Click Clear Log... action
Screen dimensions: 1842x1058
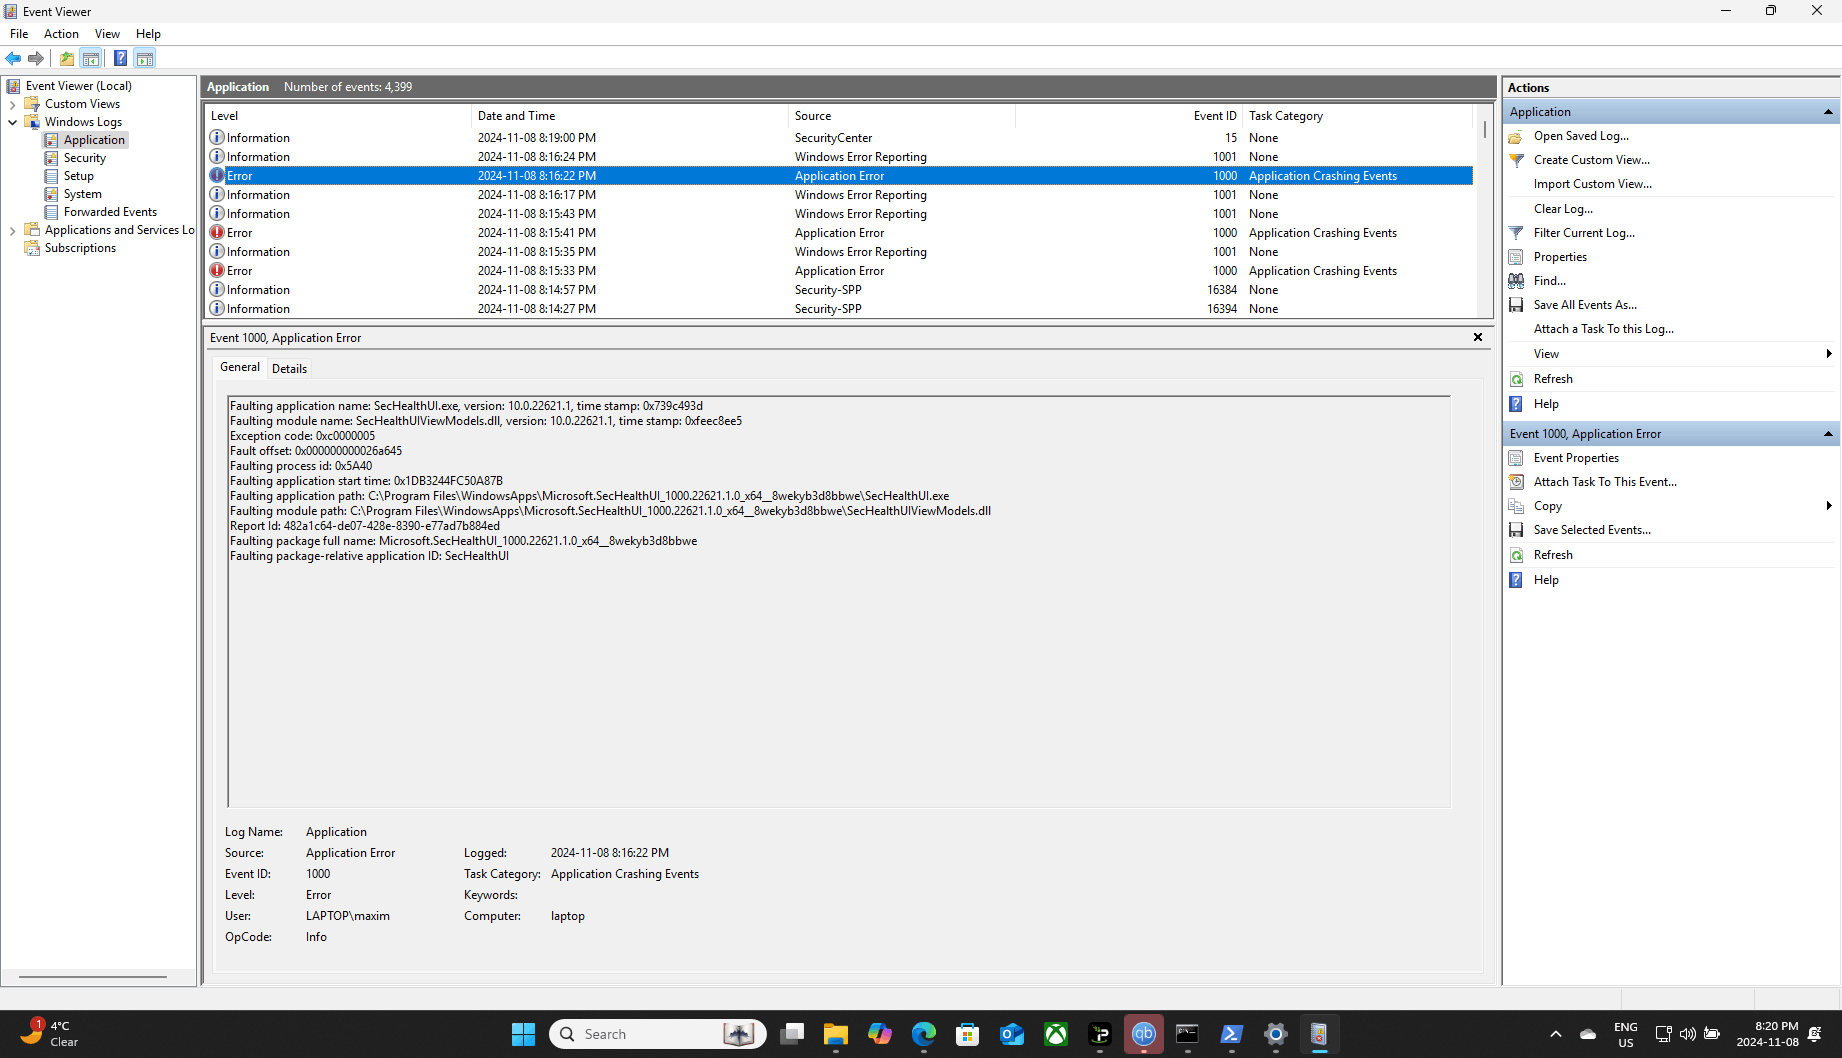click(x=1563, y=209)
